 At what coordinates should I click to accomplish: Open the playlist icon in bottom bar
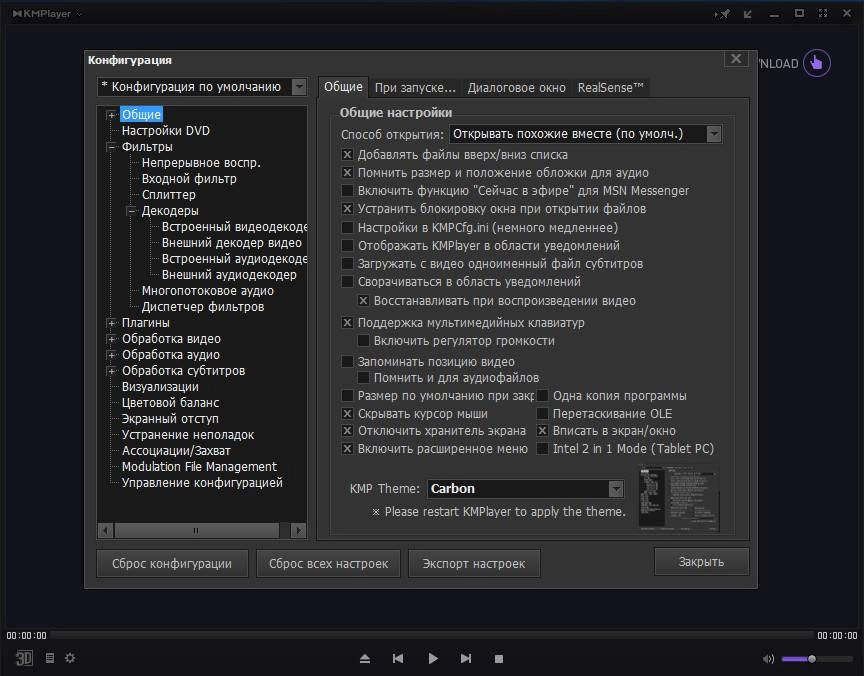(x=50, y=658)
